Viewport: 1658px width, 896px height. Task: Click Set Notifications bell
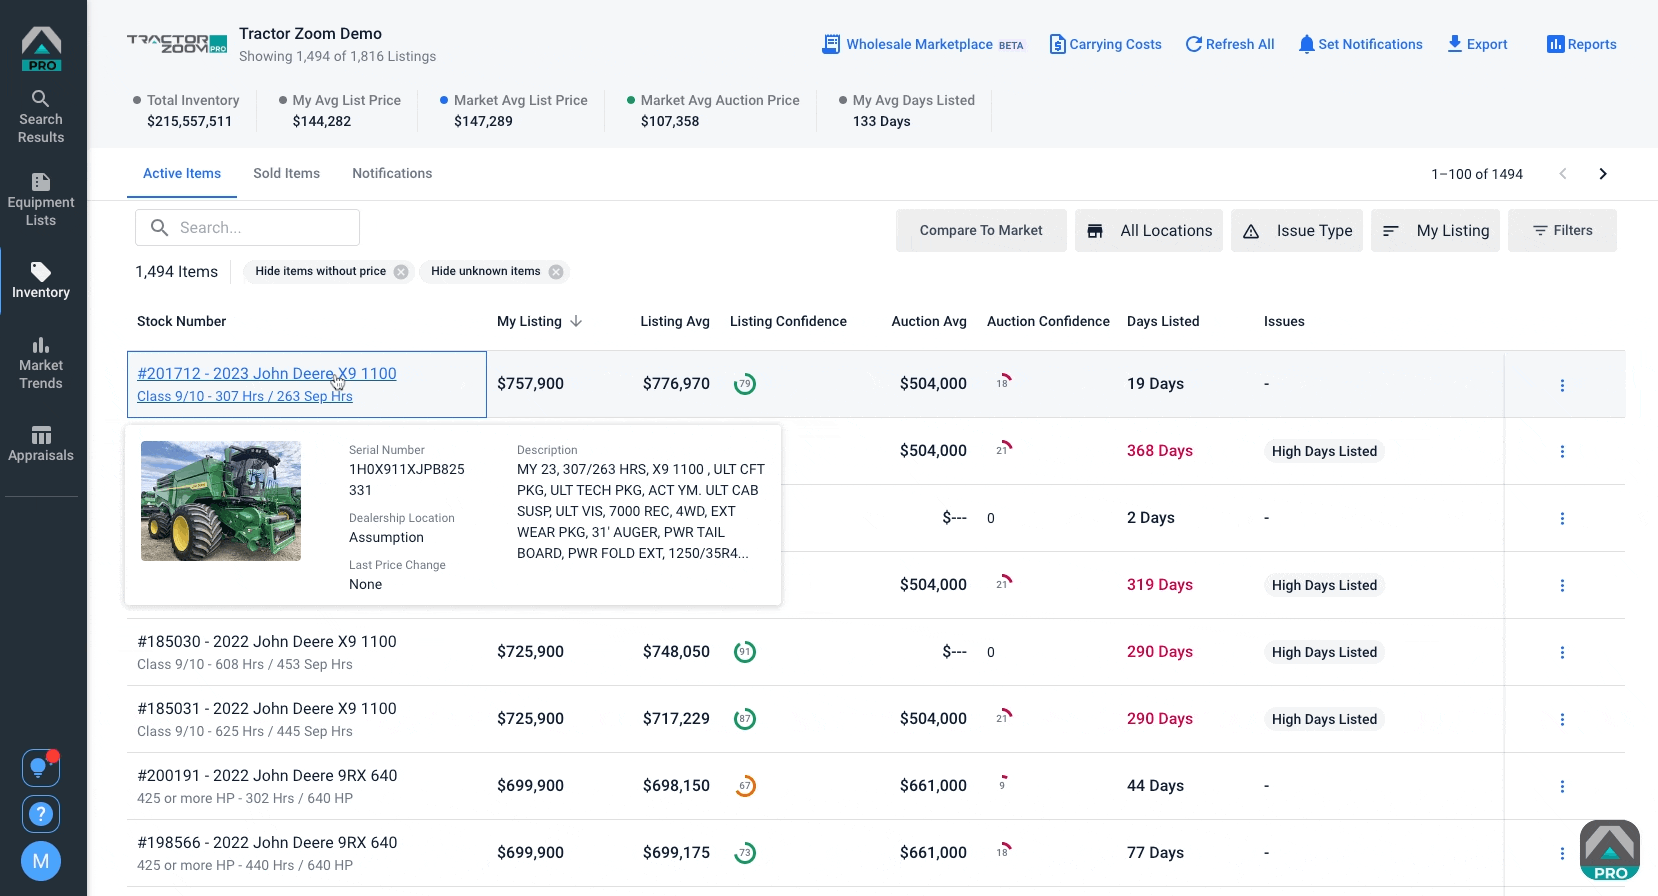1360,44
